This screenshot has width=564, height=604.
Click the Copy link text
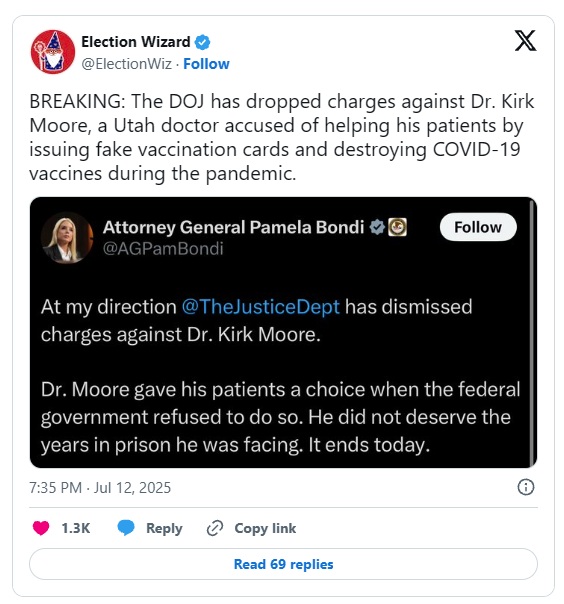265,528
